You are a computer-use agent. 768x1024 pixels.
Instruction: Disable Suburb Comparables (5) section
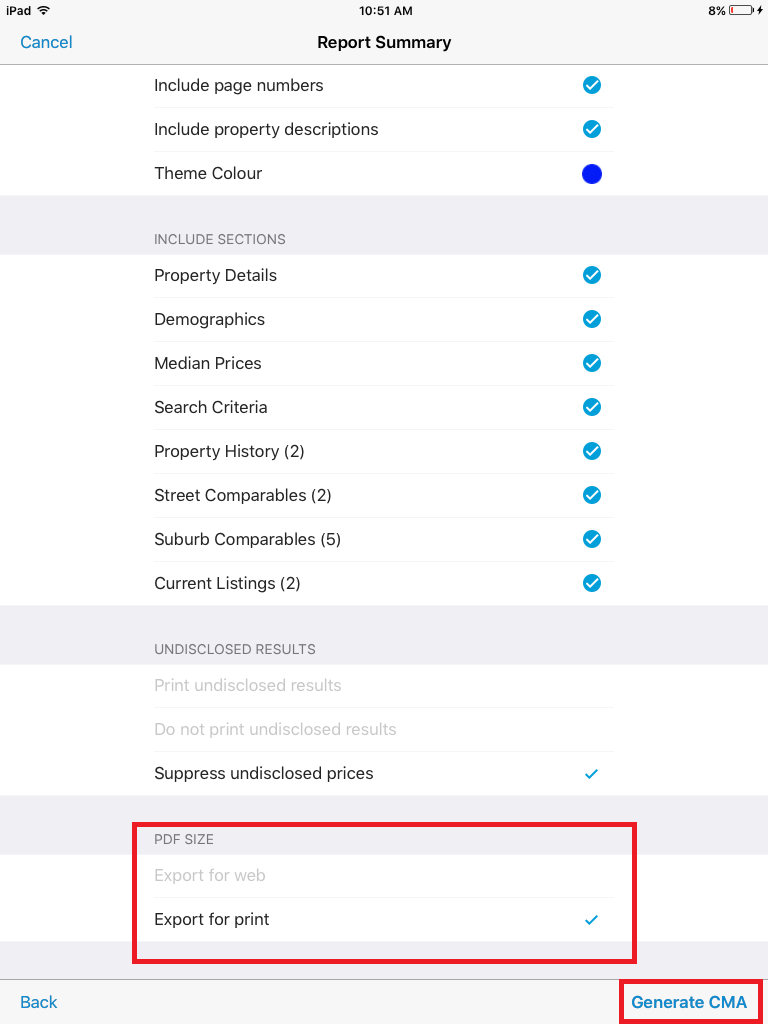coord(592,540)
